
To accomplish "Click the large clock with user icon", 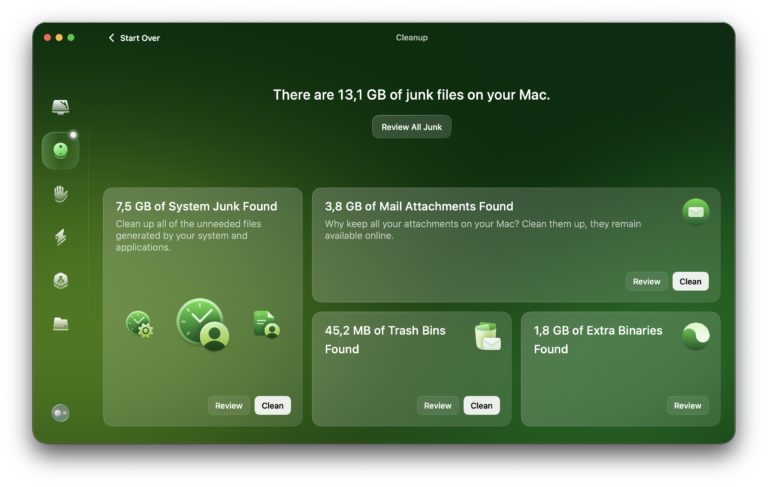I will point(202,324).
